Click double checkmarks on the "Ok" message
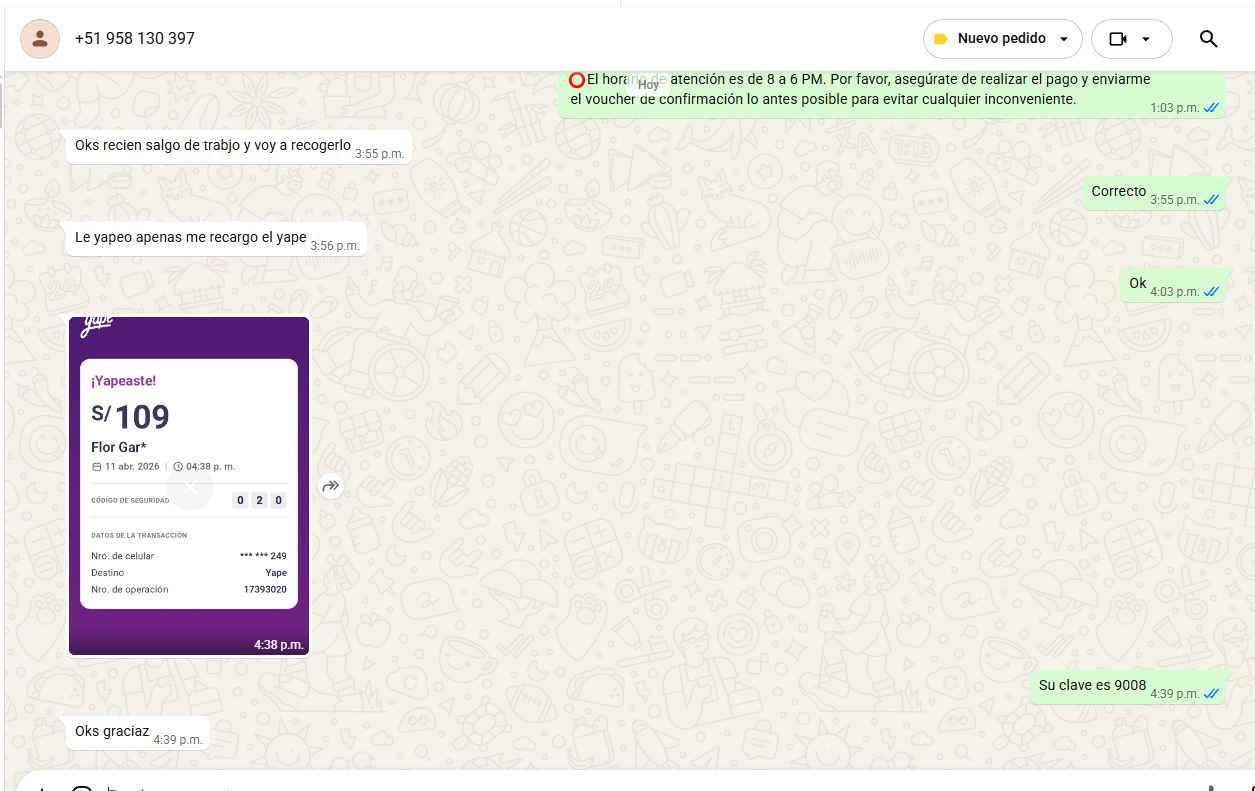Screen dimensions: 1255x791 [x=1211, y=292]
